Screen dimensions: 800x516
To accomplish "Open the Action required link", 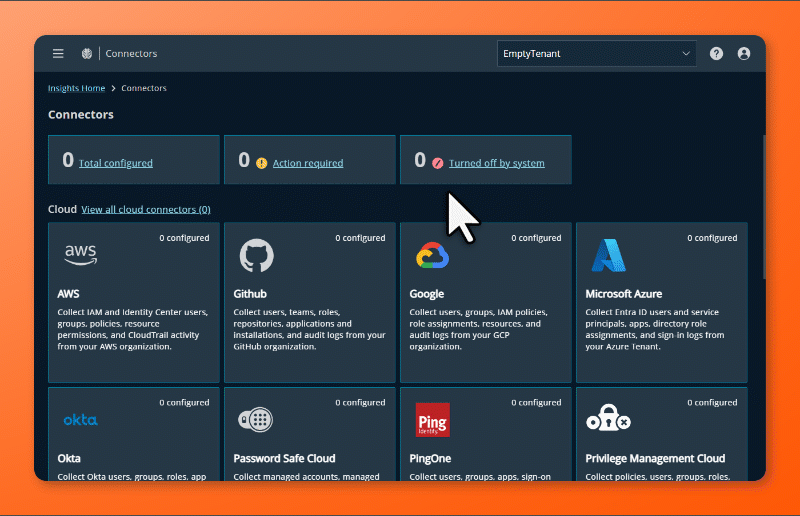I will tap(308, 163).
